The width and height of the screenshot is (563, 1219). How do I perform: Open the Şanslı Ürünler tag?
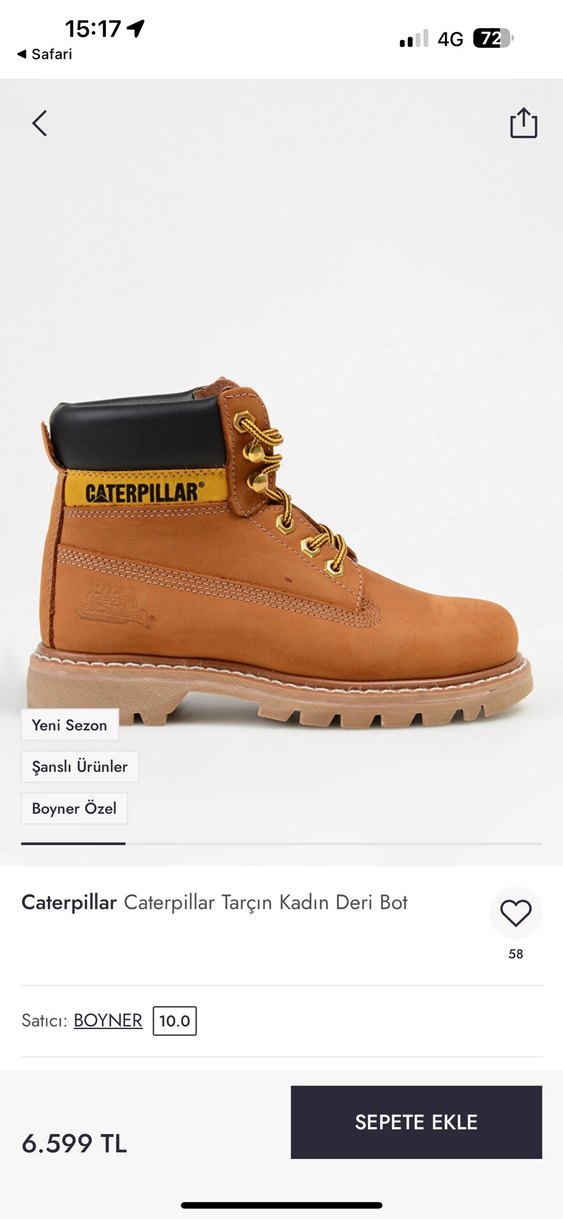80,767
